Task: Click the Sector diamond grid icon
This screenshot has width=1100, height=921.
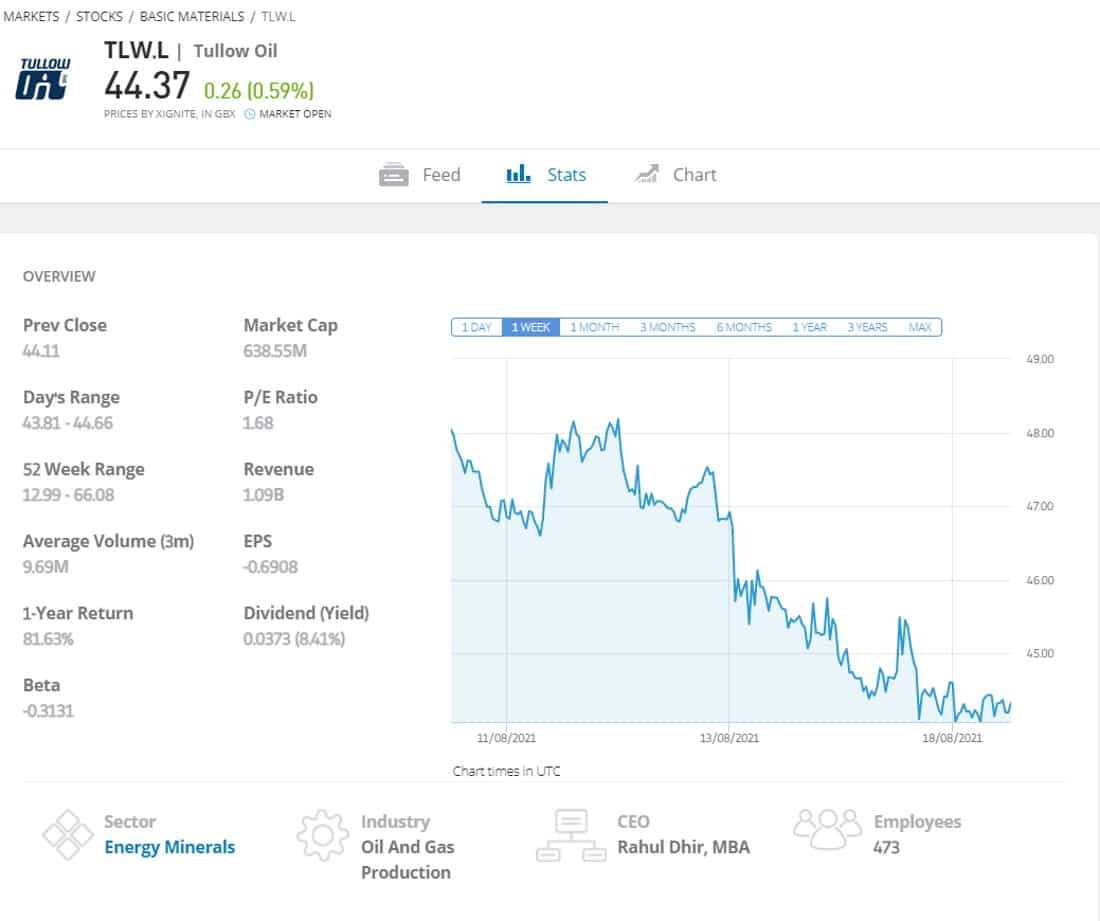Action: pos(67,835)
